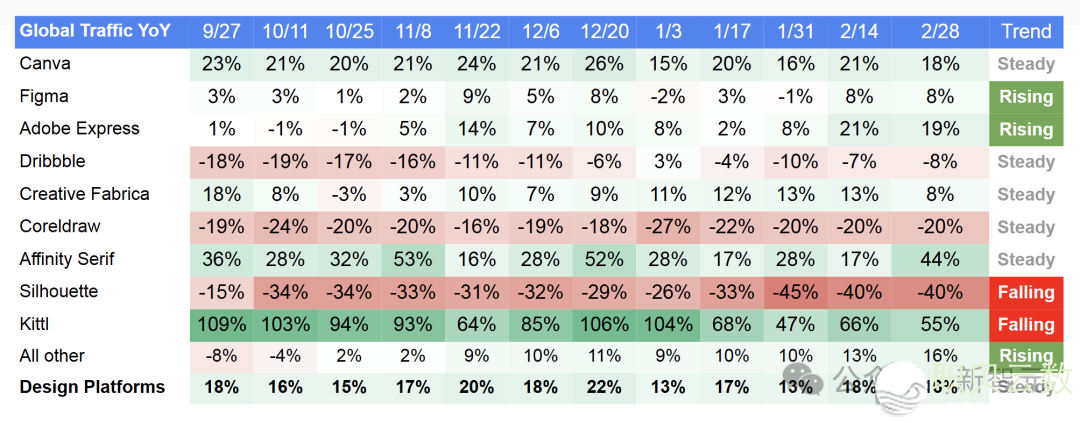The image size is (1080, 423).
Task: Click the 12/20 date column header
Action: tap(604, 31)
